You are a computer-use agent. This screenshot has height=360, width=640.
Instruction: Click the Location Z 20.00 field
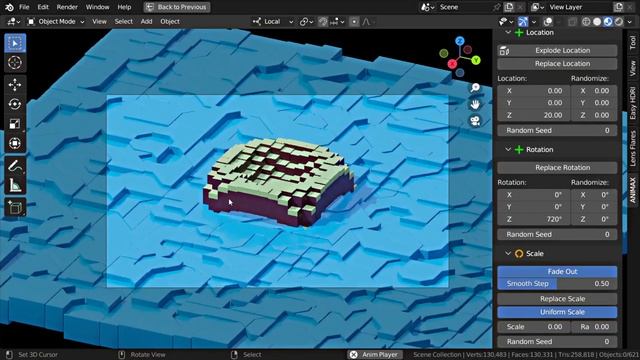point(533,115)
